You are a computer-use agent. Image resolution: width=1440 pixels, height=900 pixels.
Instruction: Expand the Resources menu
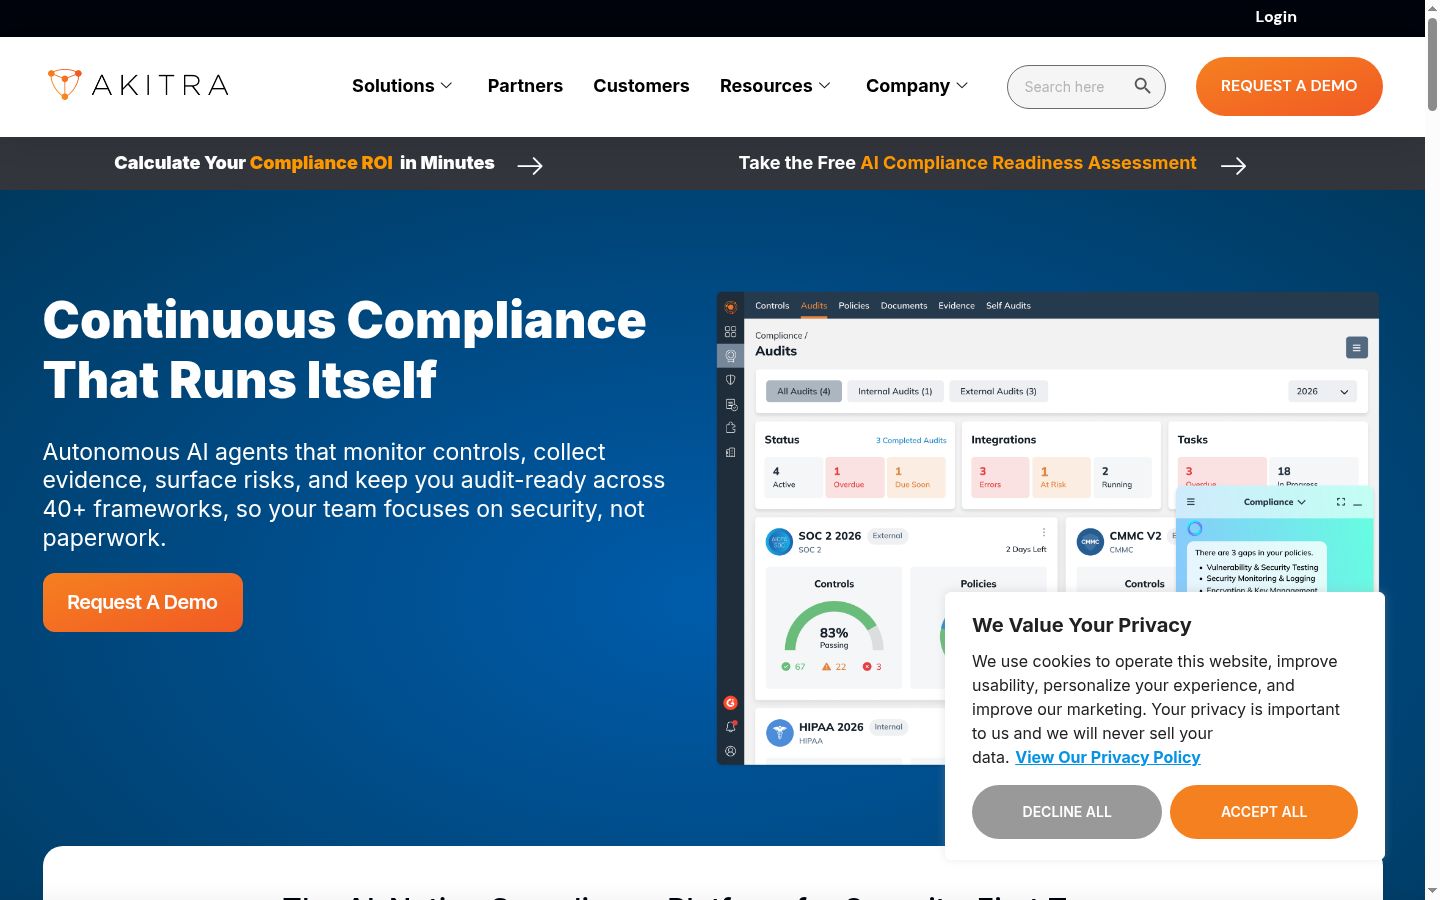pyautogui.click(x=775, y=86)
